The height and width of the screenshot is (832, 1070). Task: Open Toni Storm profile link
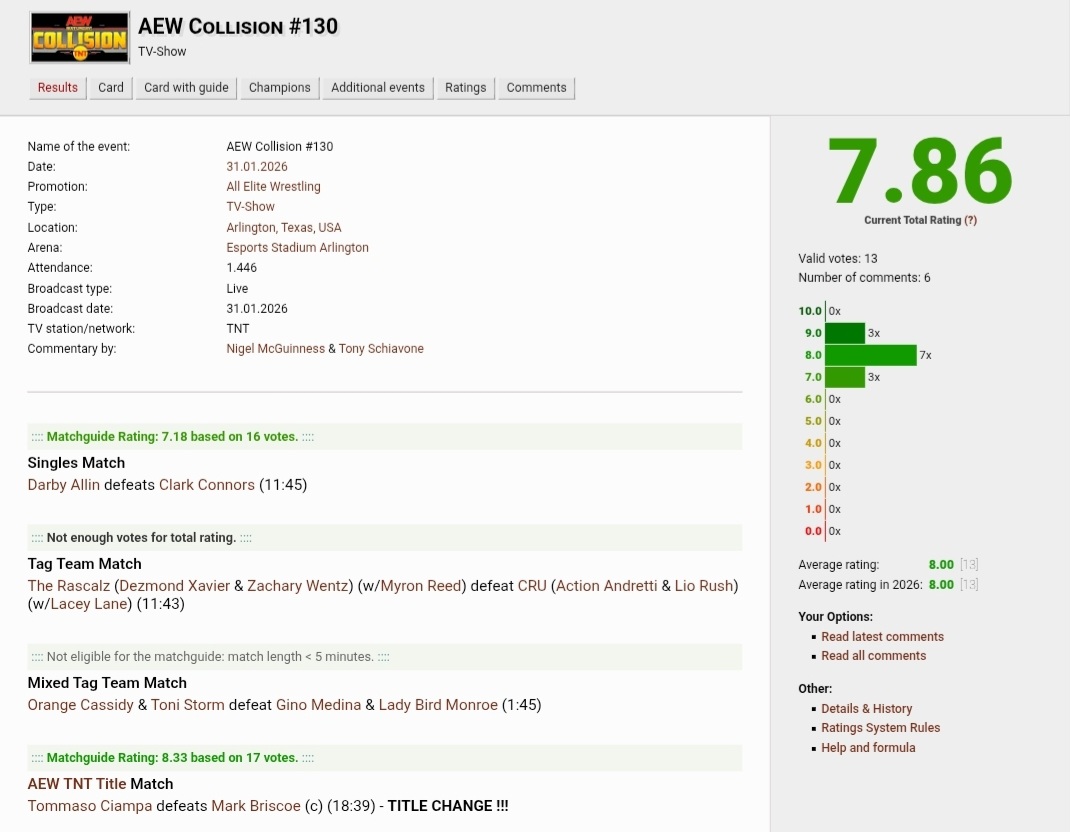[188, 705]
